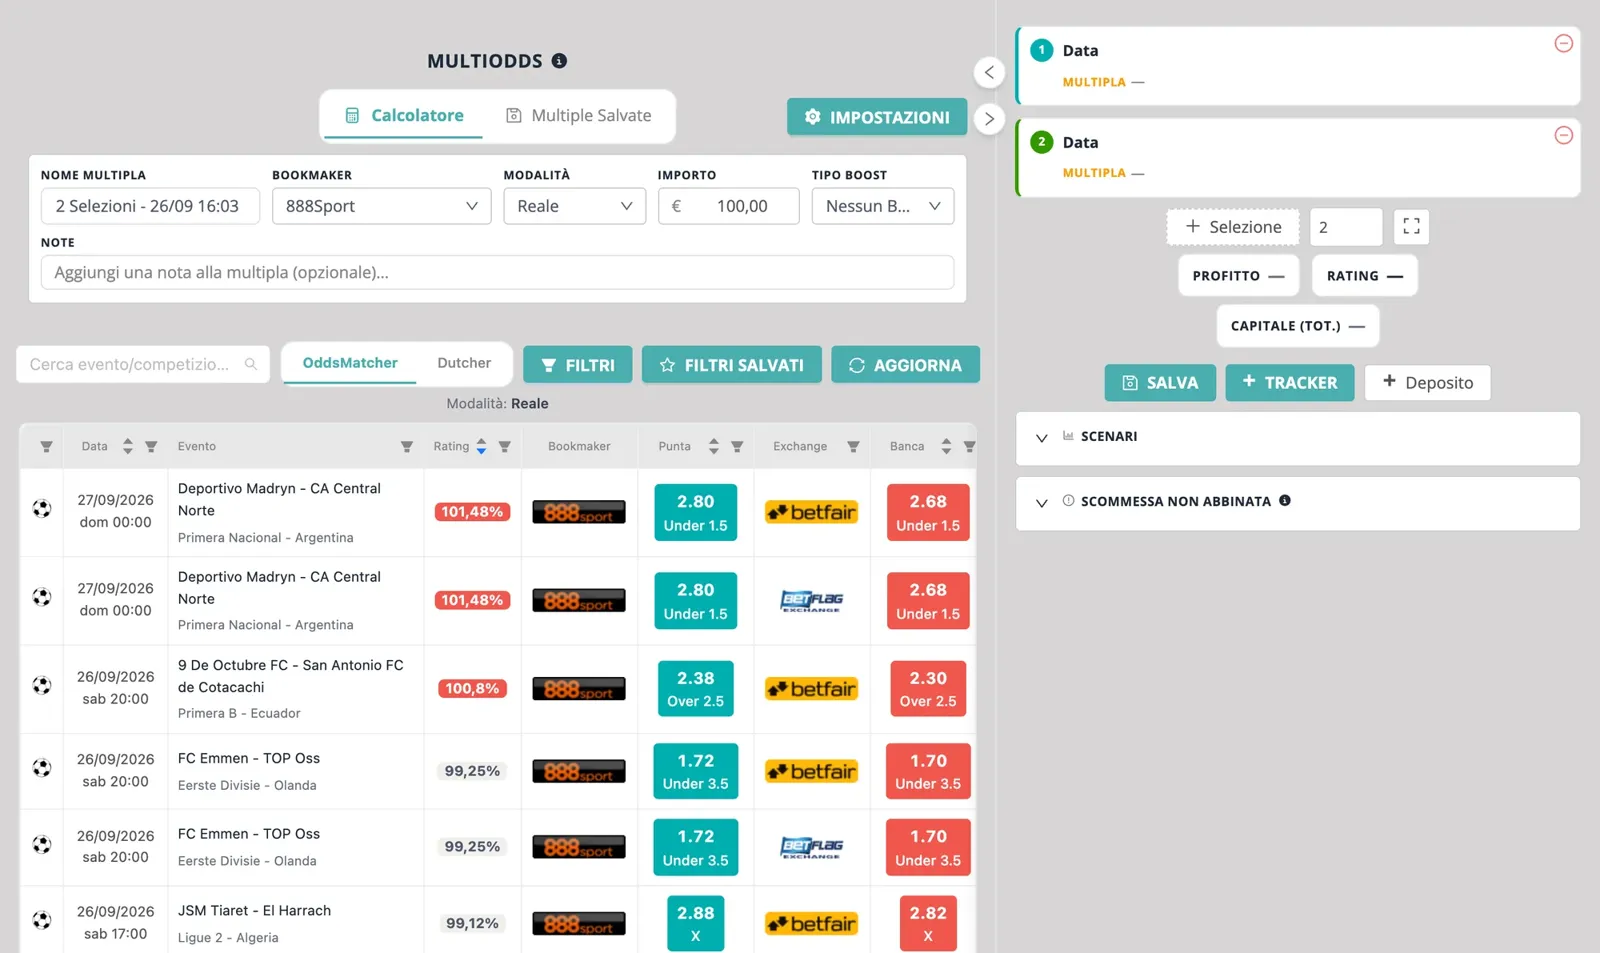The height and width of the screenshot is (953, 1600).
Task: Open the Rating column filter funnel
Action: point(504,446)
